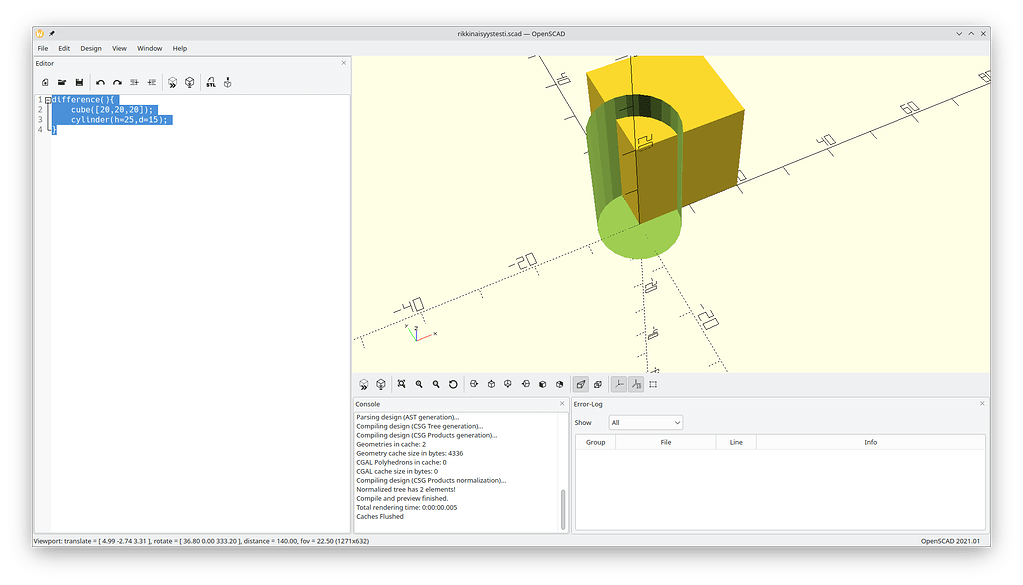
Task: Create a new file from editor toolbar
Action: [x=45, y=82]
